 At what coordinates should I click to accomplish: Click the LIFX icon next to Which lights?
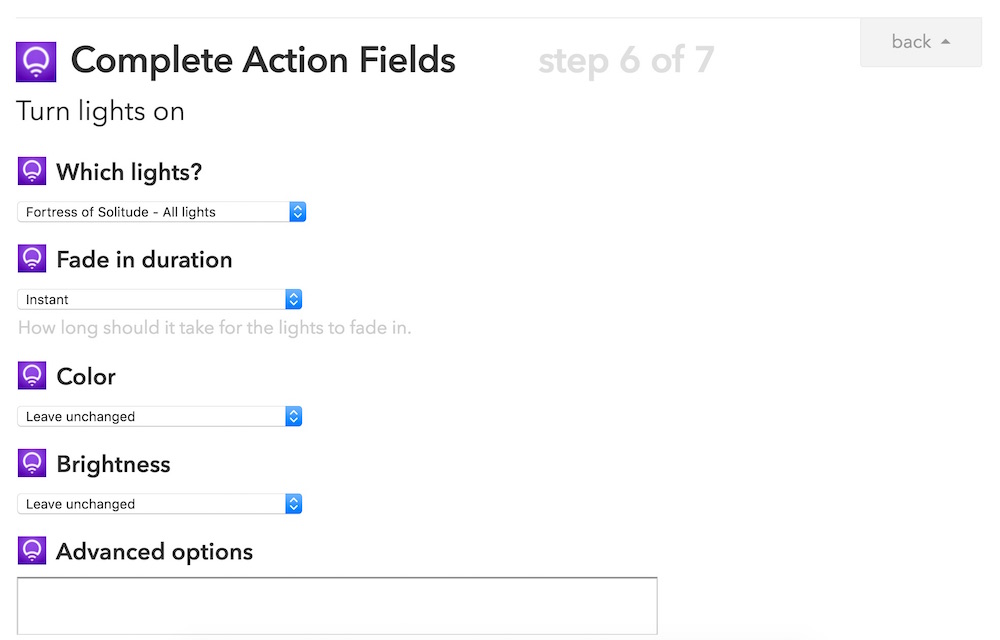tap(32, 171)
